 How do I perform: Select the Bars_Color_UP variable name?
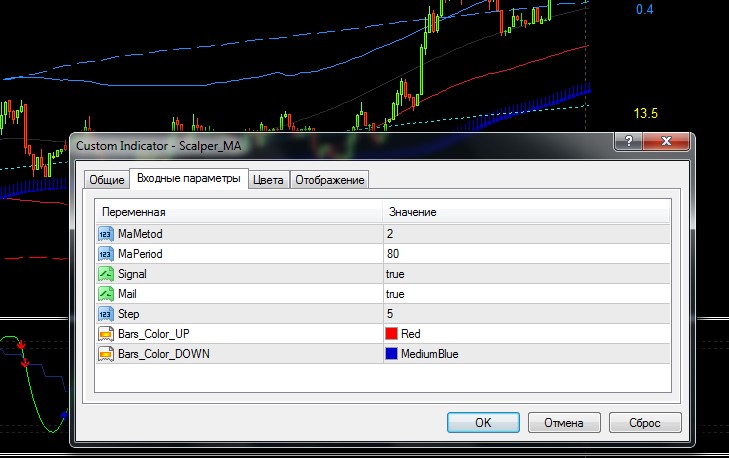(x=153, y=334)
